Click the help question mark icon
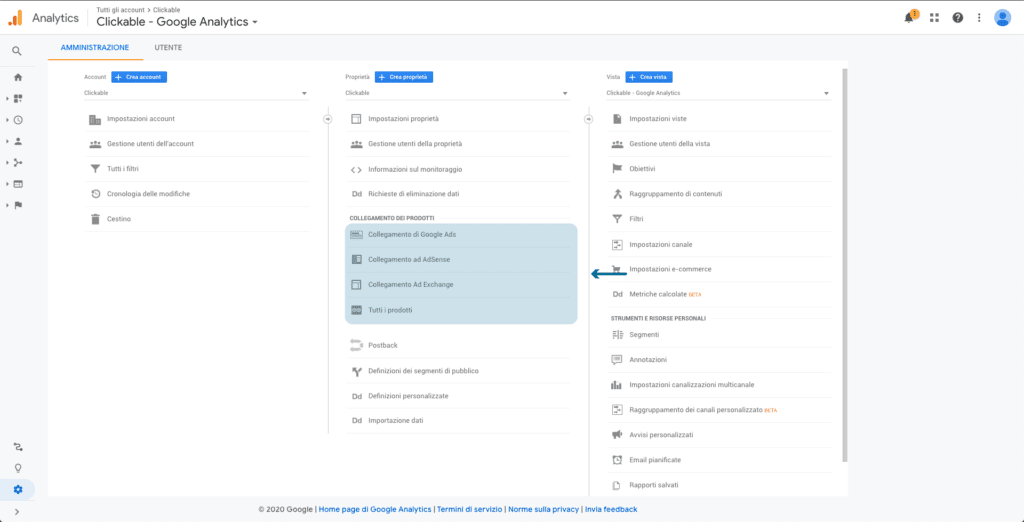Viewport: 1024px width, 522px height. 958,17
